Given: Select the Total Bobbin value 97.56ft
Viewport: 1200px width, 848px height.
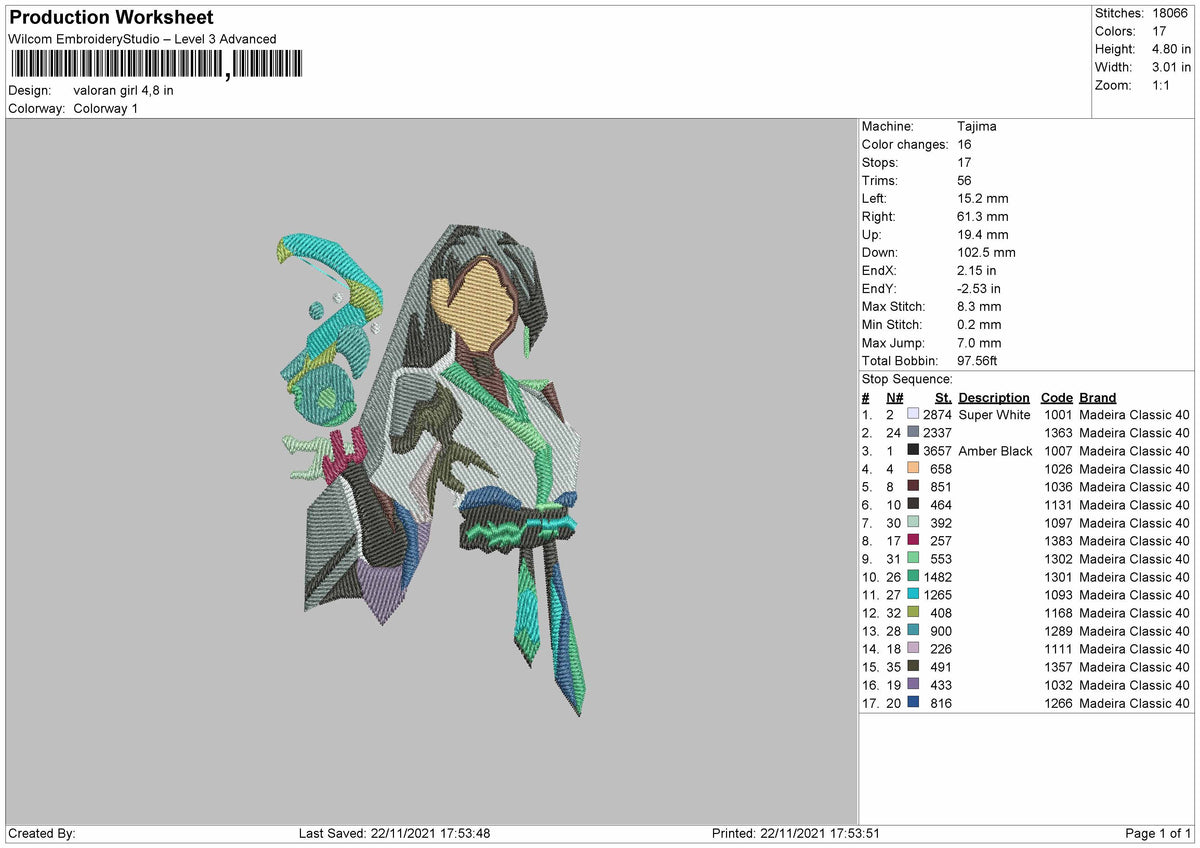Looking at the screenshot, I should click(x=977, y=360).
